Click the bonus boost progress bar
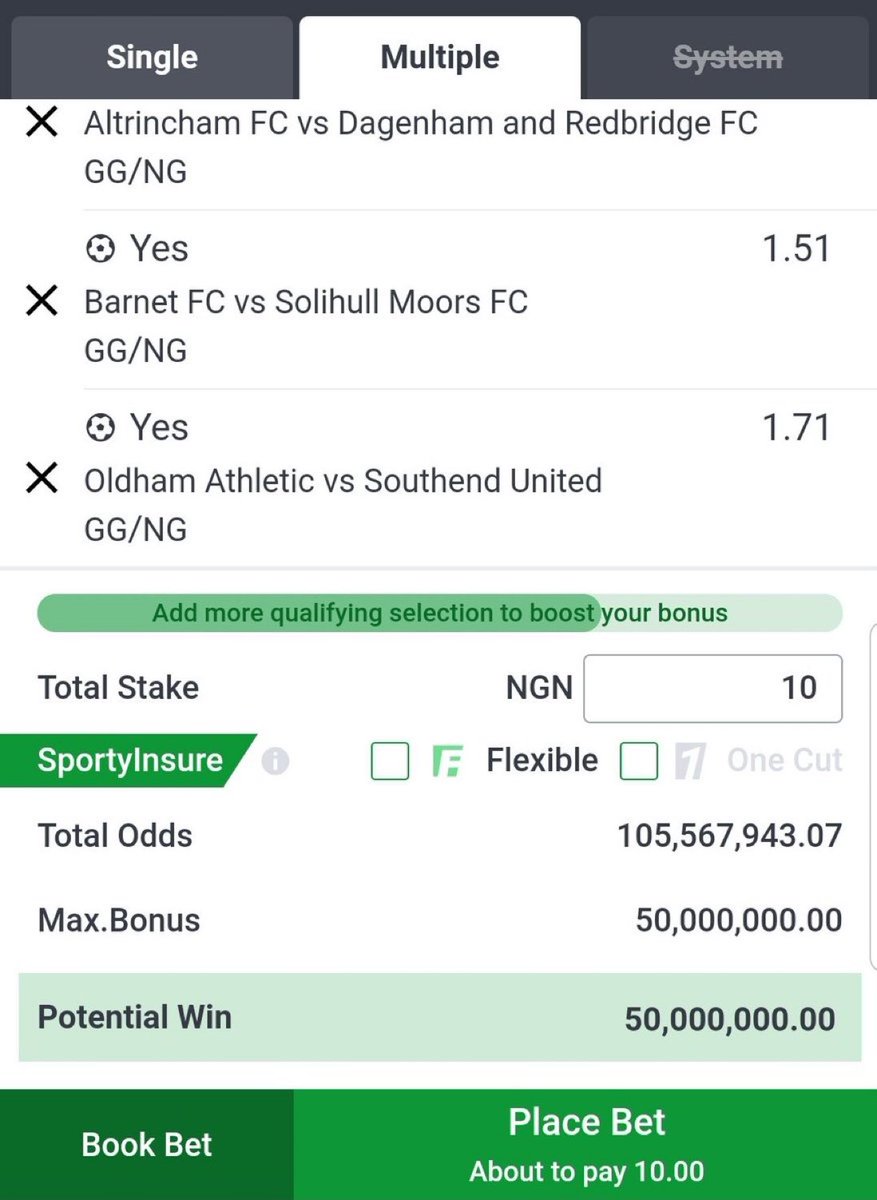877x1200 pixels. click(x=440, y=613)
